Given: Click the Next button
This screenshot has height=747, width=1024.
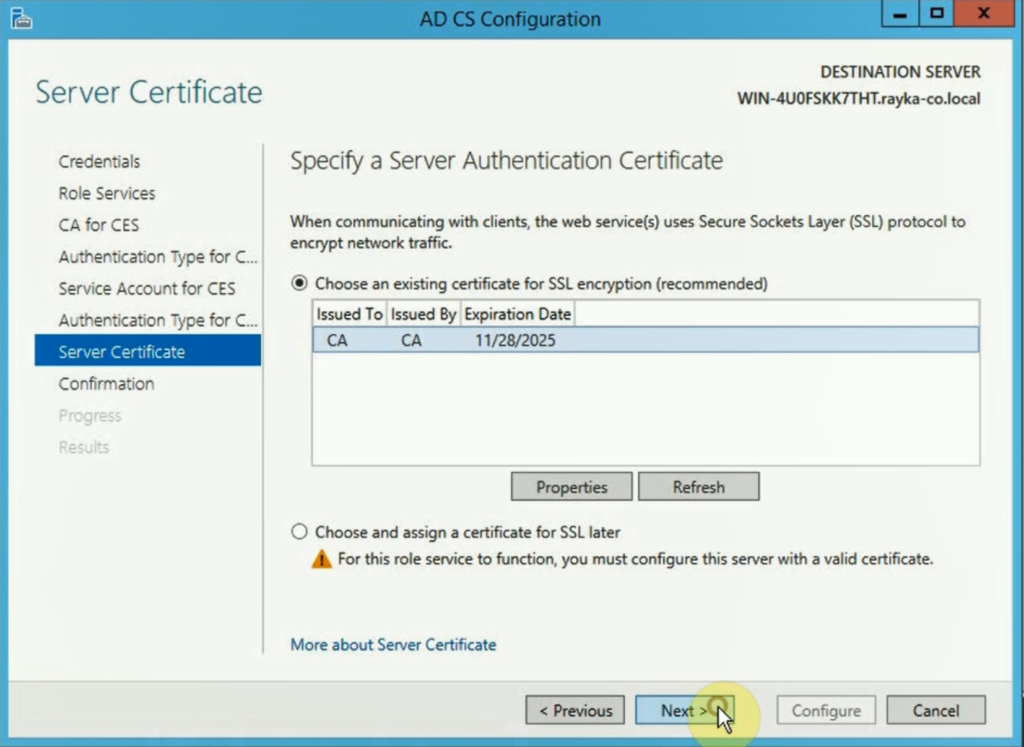Looking at the screenshot, I should tap(684, 710).
